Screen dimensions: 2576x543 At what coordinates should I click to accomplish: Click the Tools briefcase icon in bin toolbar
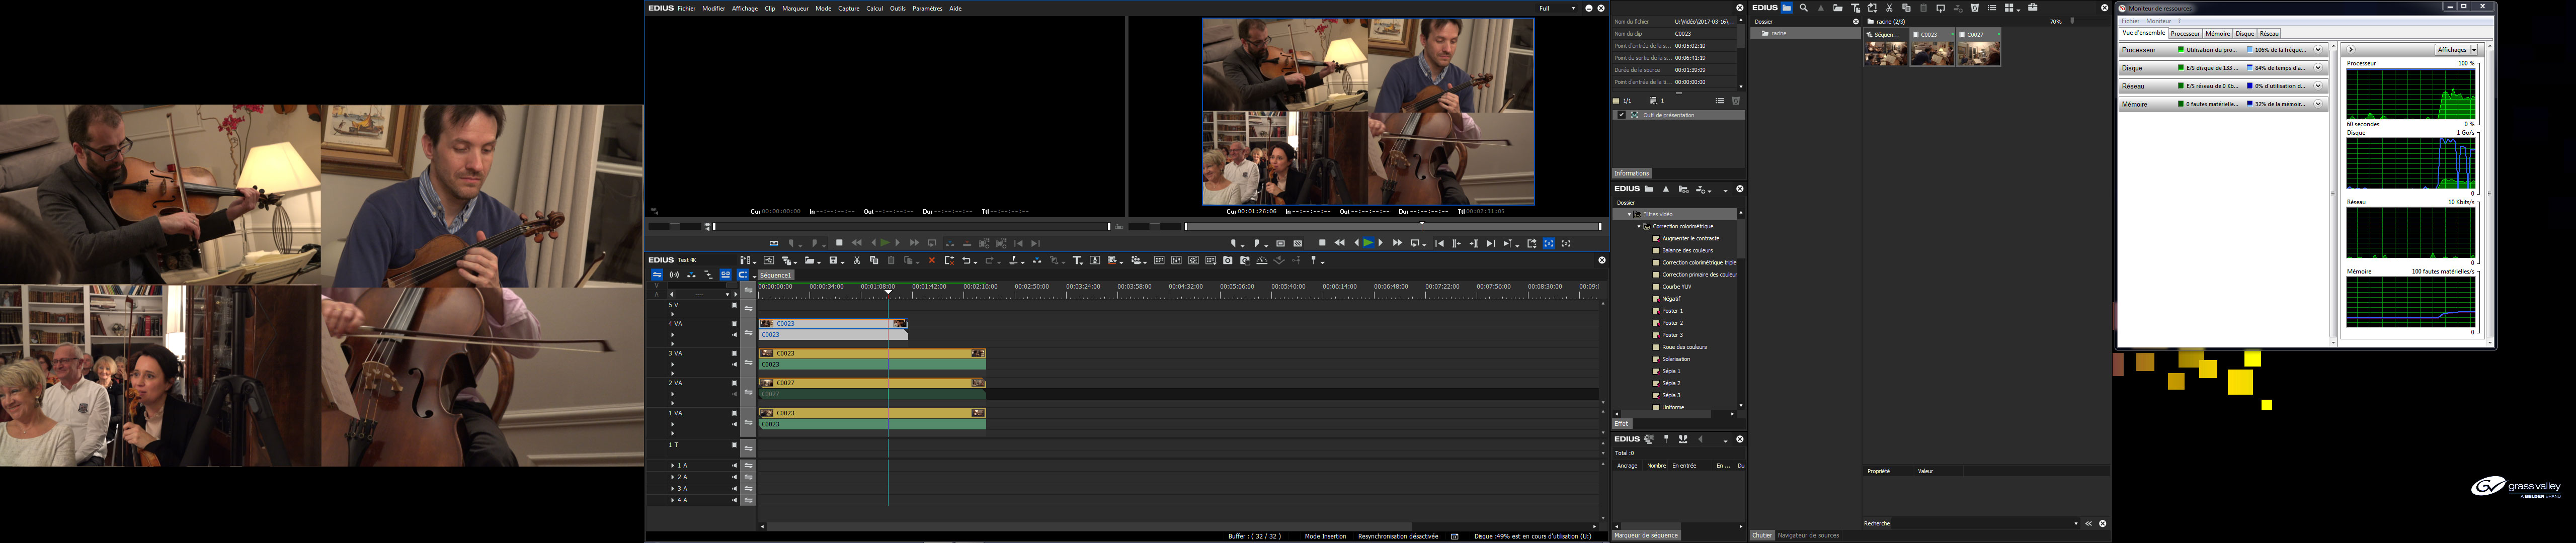2033,8
